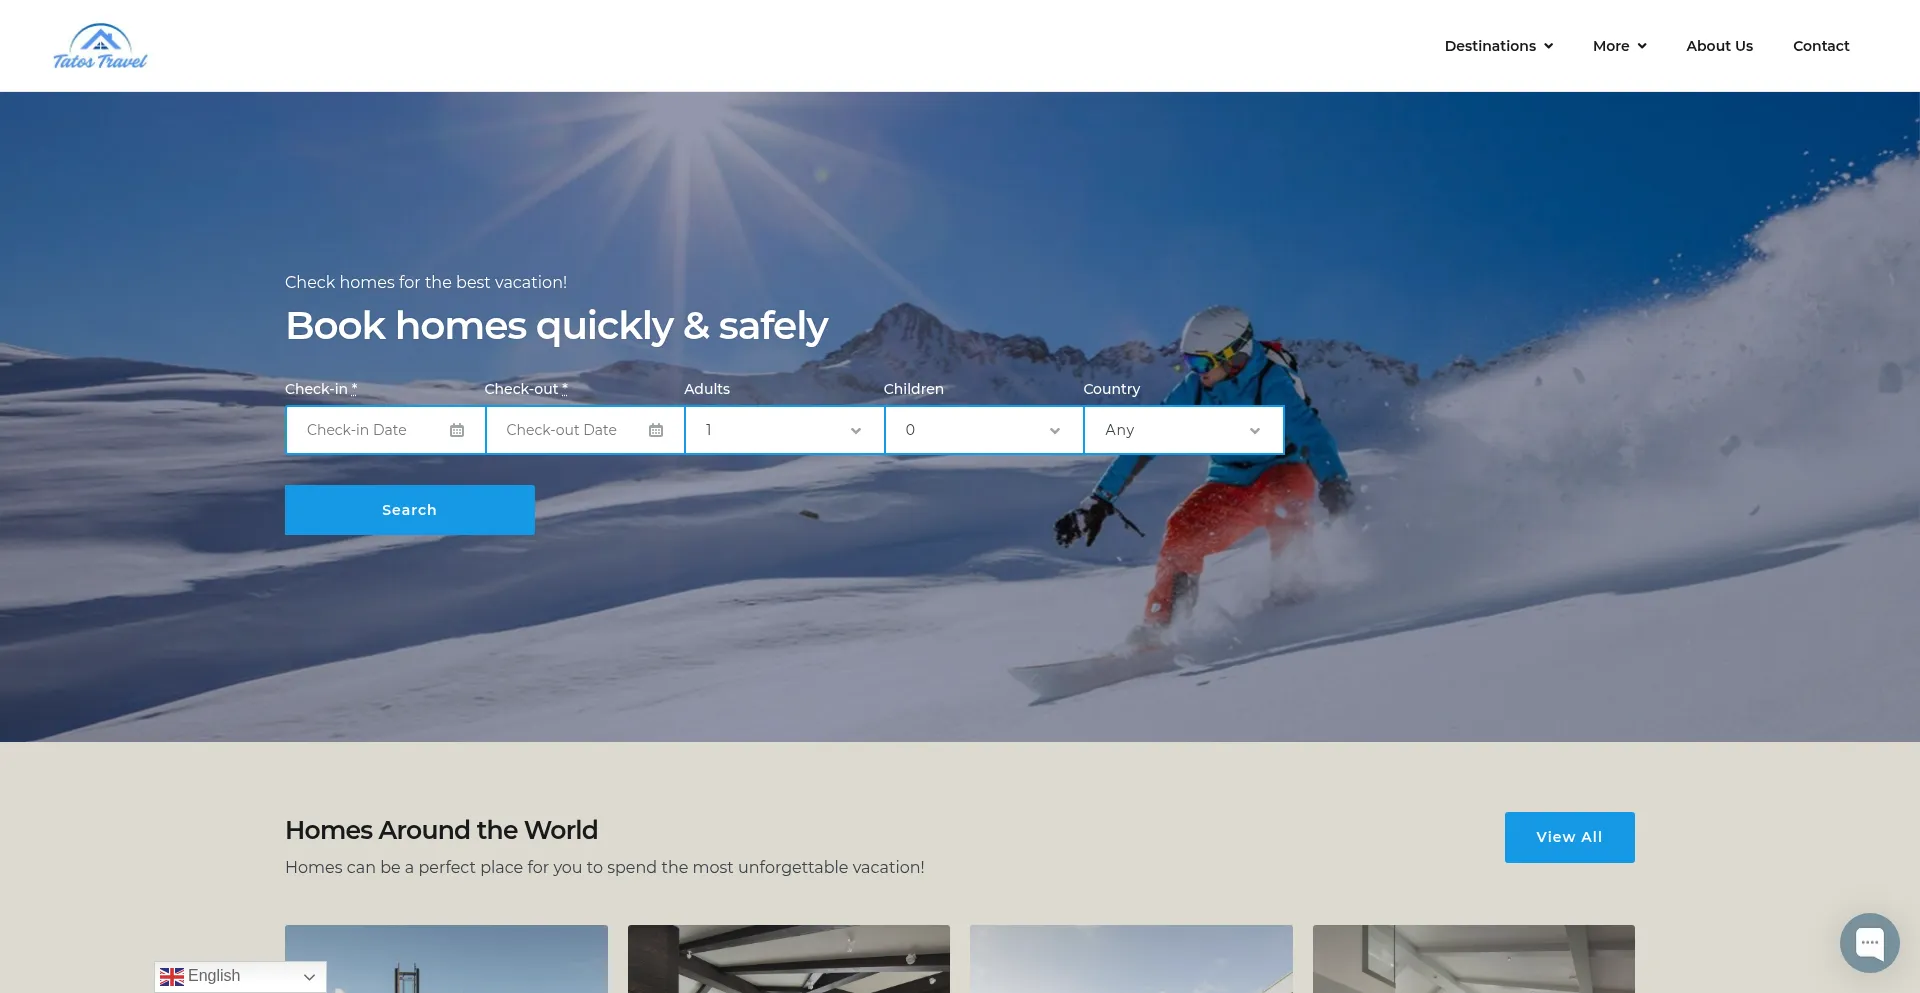Open the second home listing thumbnail
The image size is (1920, 993).
coord(789,959)
